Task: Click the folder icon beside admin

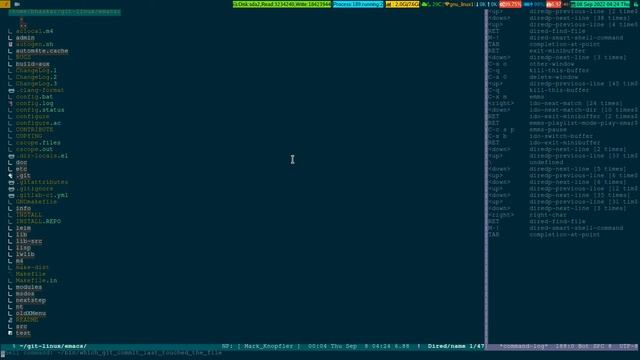Action: pos(11,38)
